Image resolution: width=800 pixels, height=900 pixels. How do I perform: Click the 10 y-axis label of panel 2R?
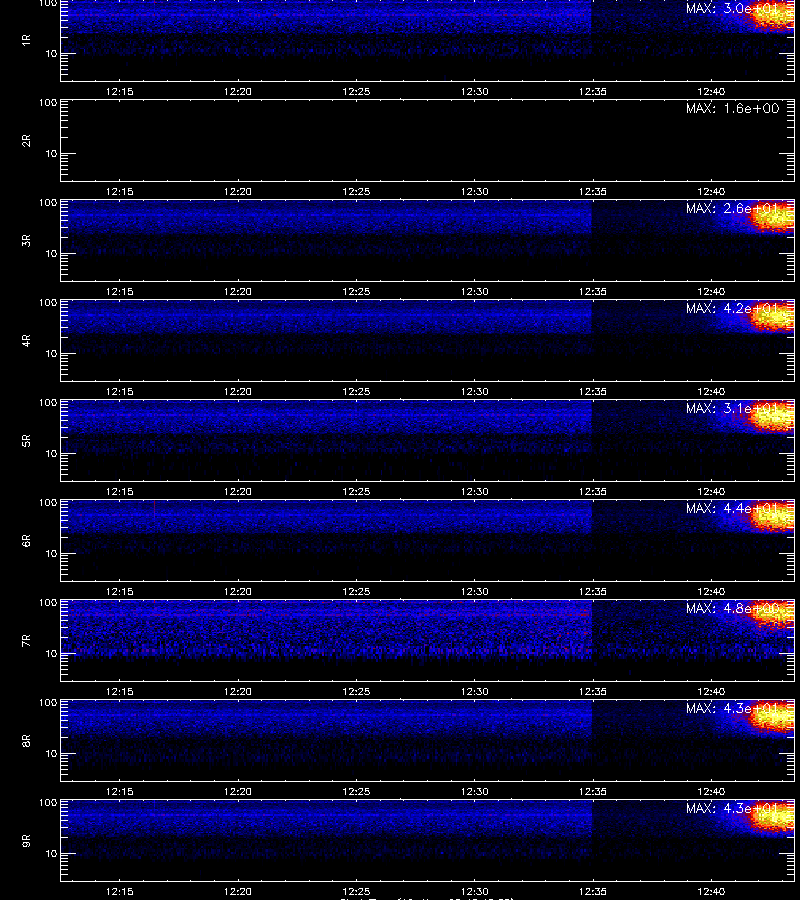click(52, 154)
